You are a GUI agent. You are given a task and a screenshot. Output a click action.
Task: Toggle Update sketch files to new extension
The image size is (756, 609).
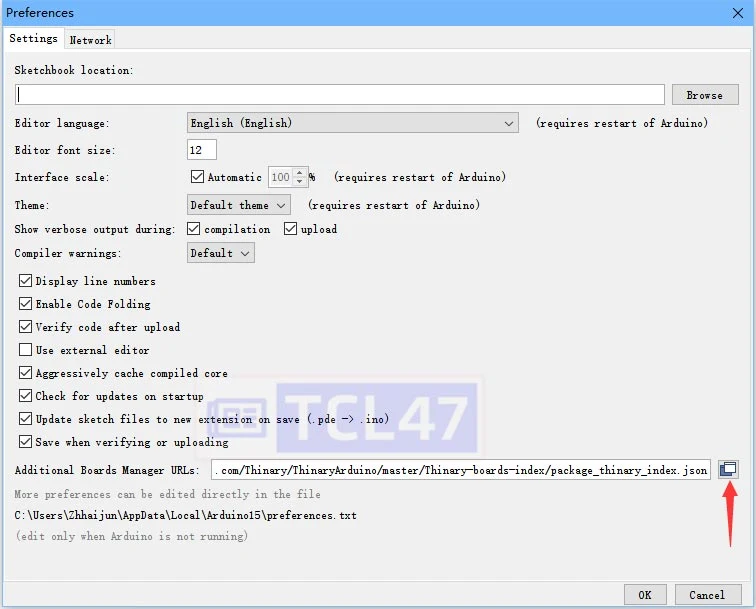coord(26,419)
